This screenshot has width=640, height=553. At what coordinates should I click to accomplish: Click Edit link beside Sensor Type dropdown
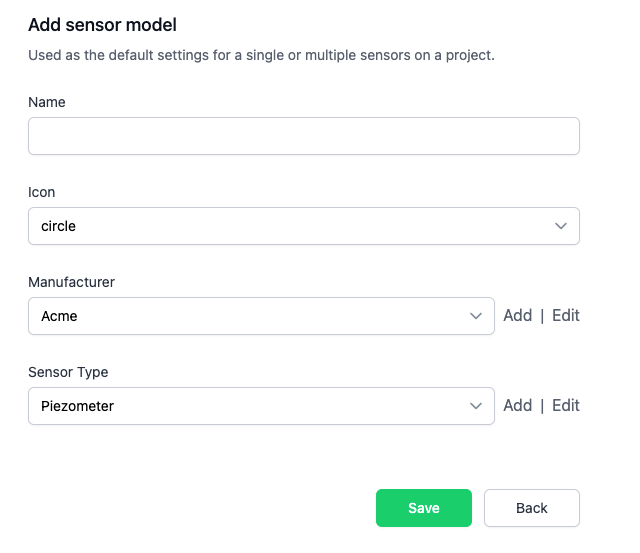pos(566,406)
